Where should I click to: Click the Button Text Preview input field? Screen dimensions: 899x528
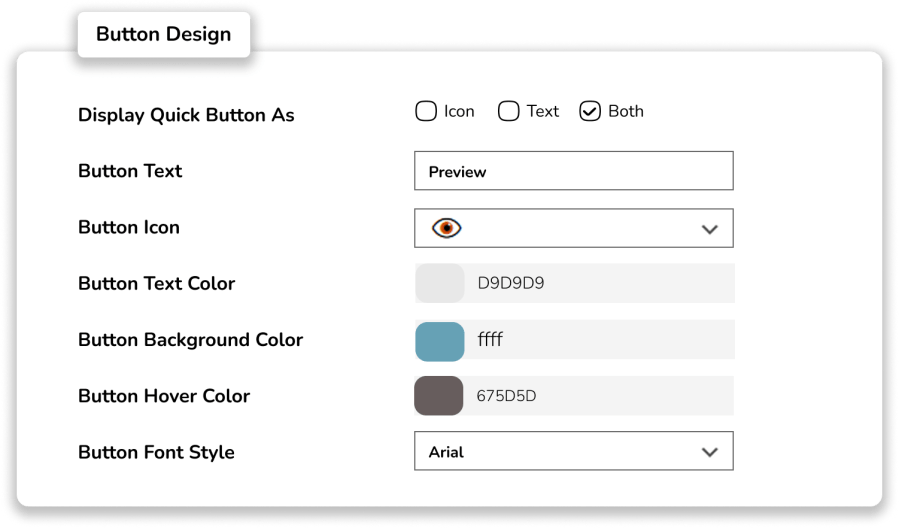click(573, 171)
